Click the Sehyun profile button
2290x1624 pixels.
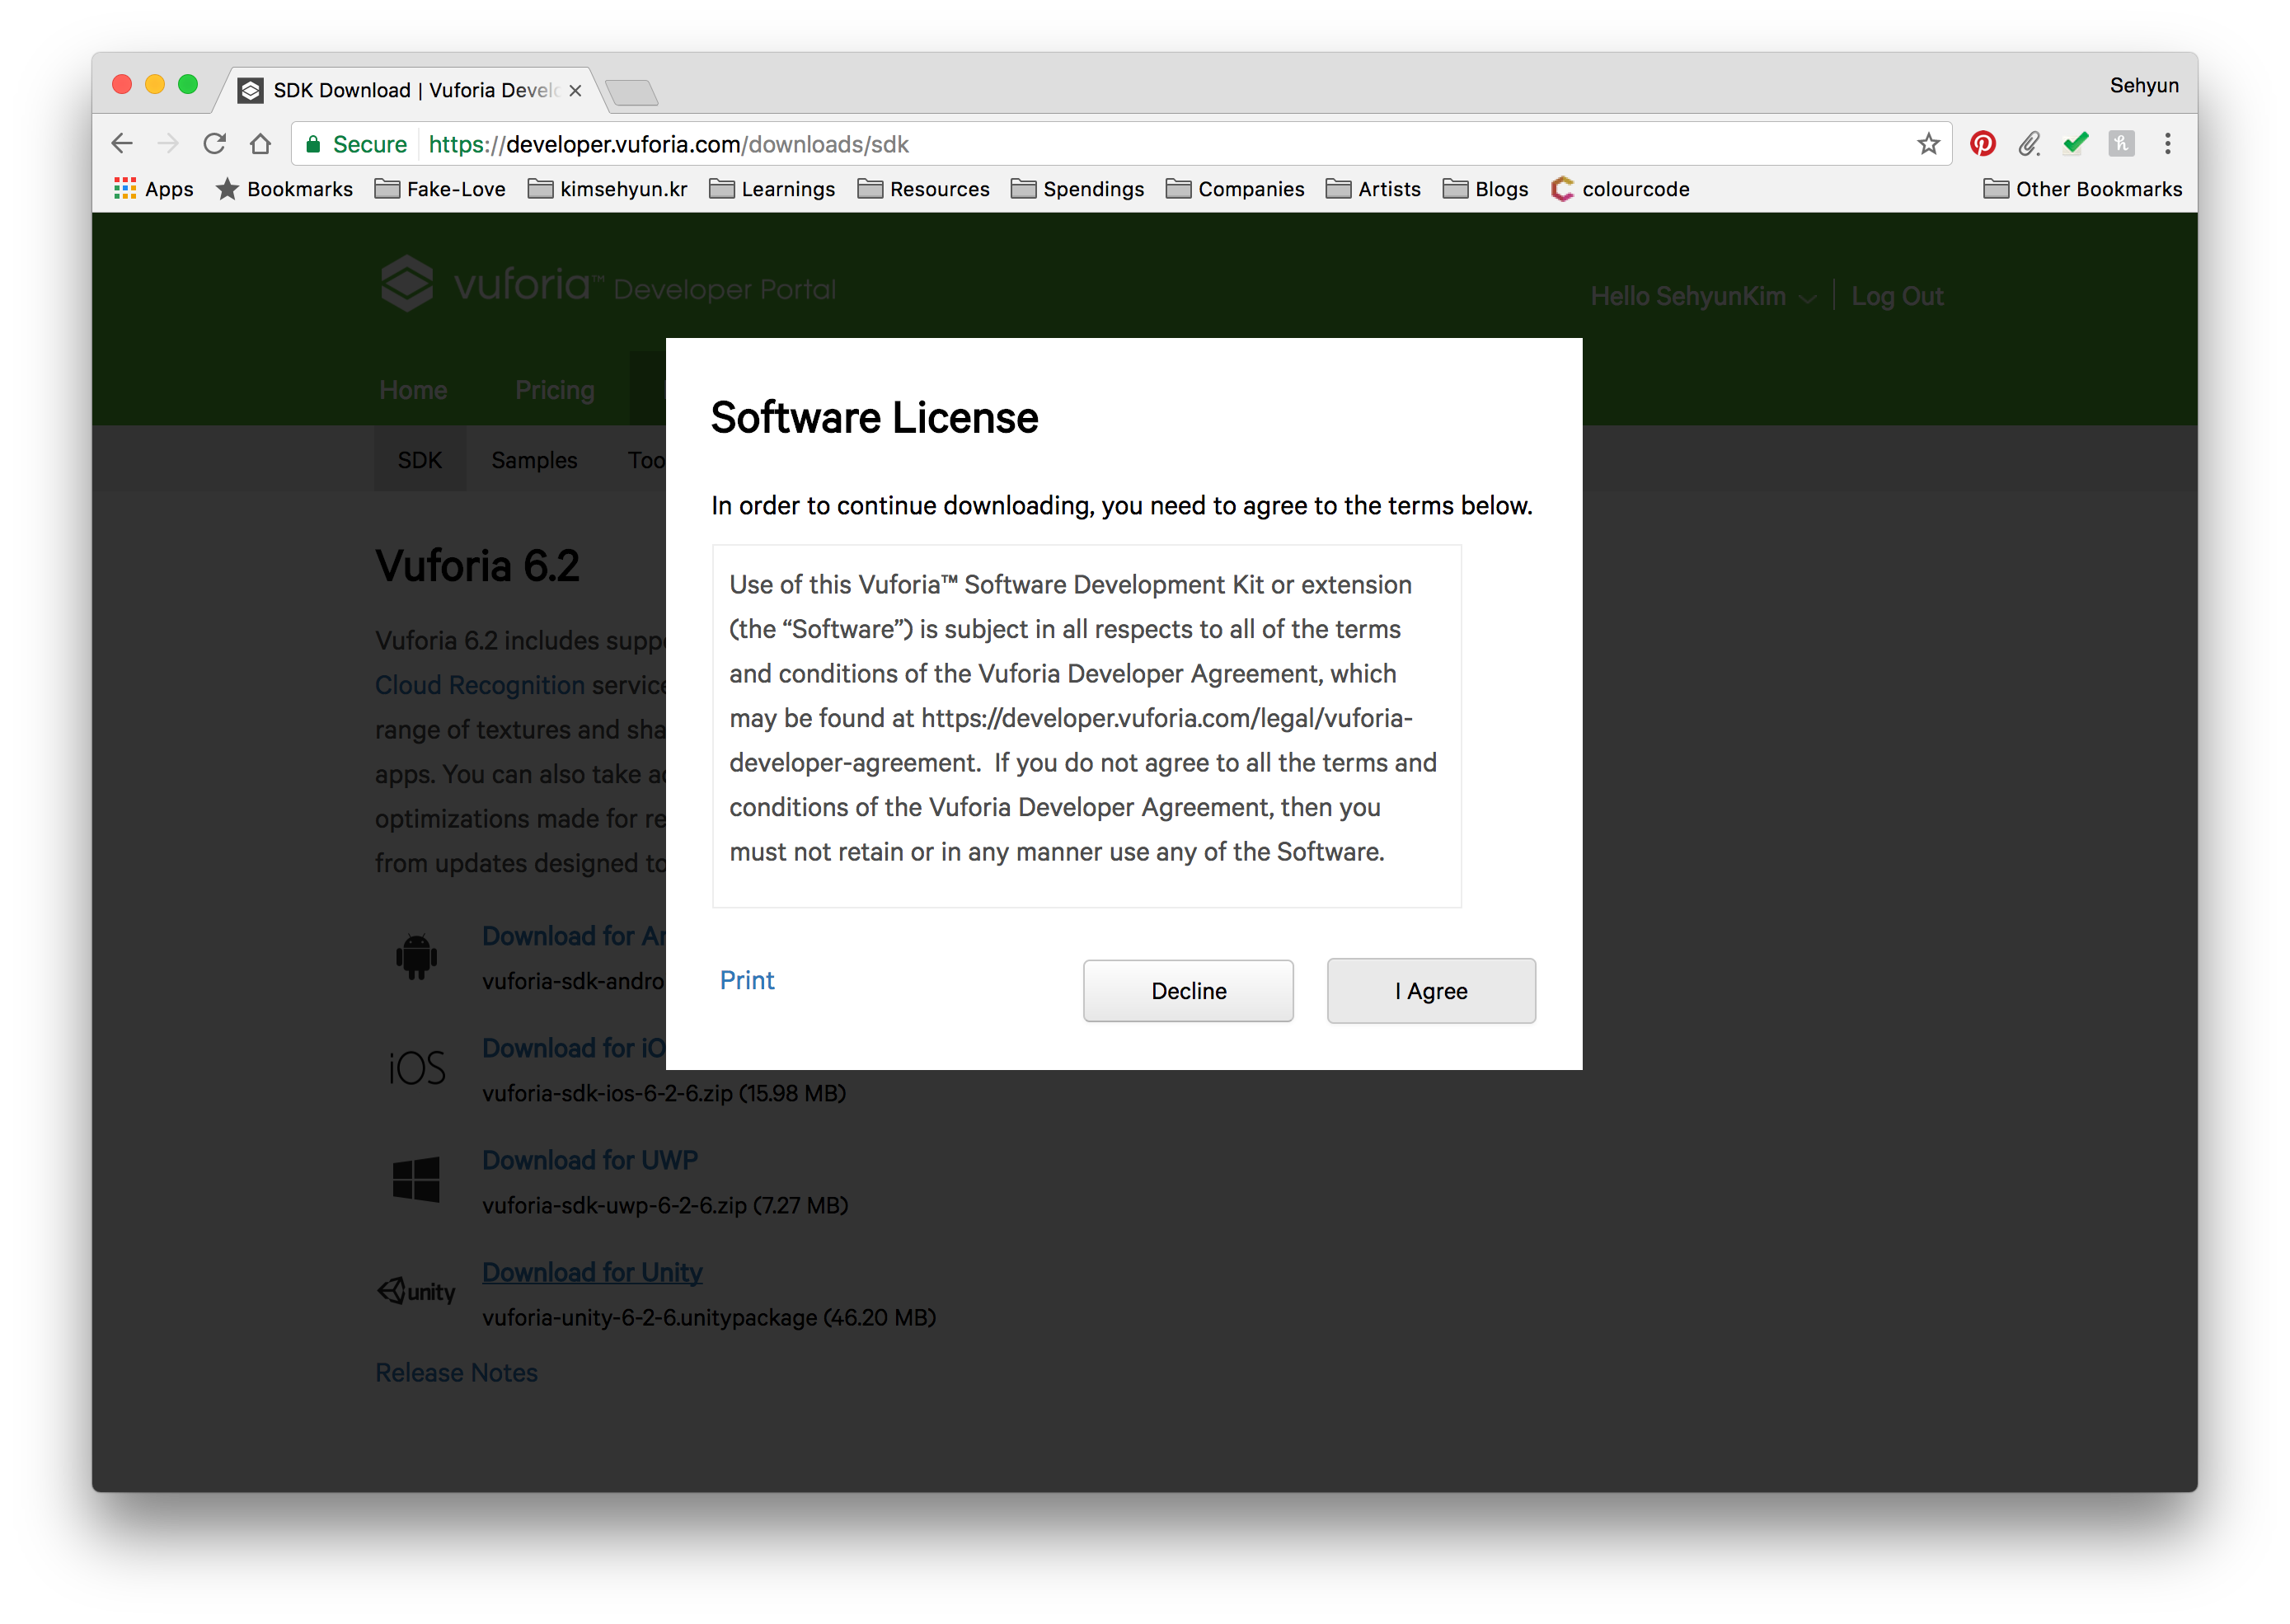coord(2143,86)
